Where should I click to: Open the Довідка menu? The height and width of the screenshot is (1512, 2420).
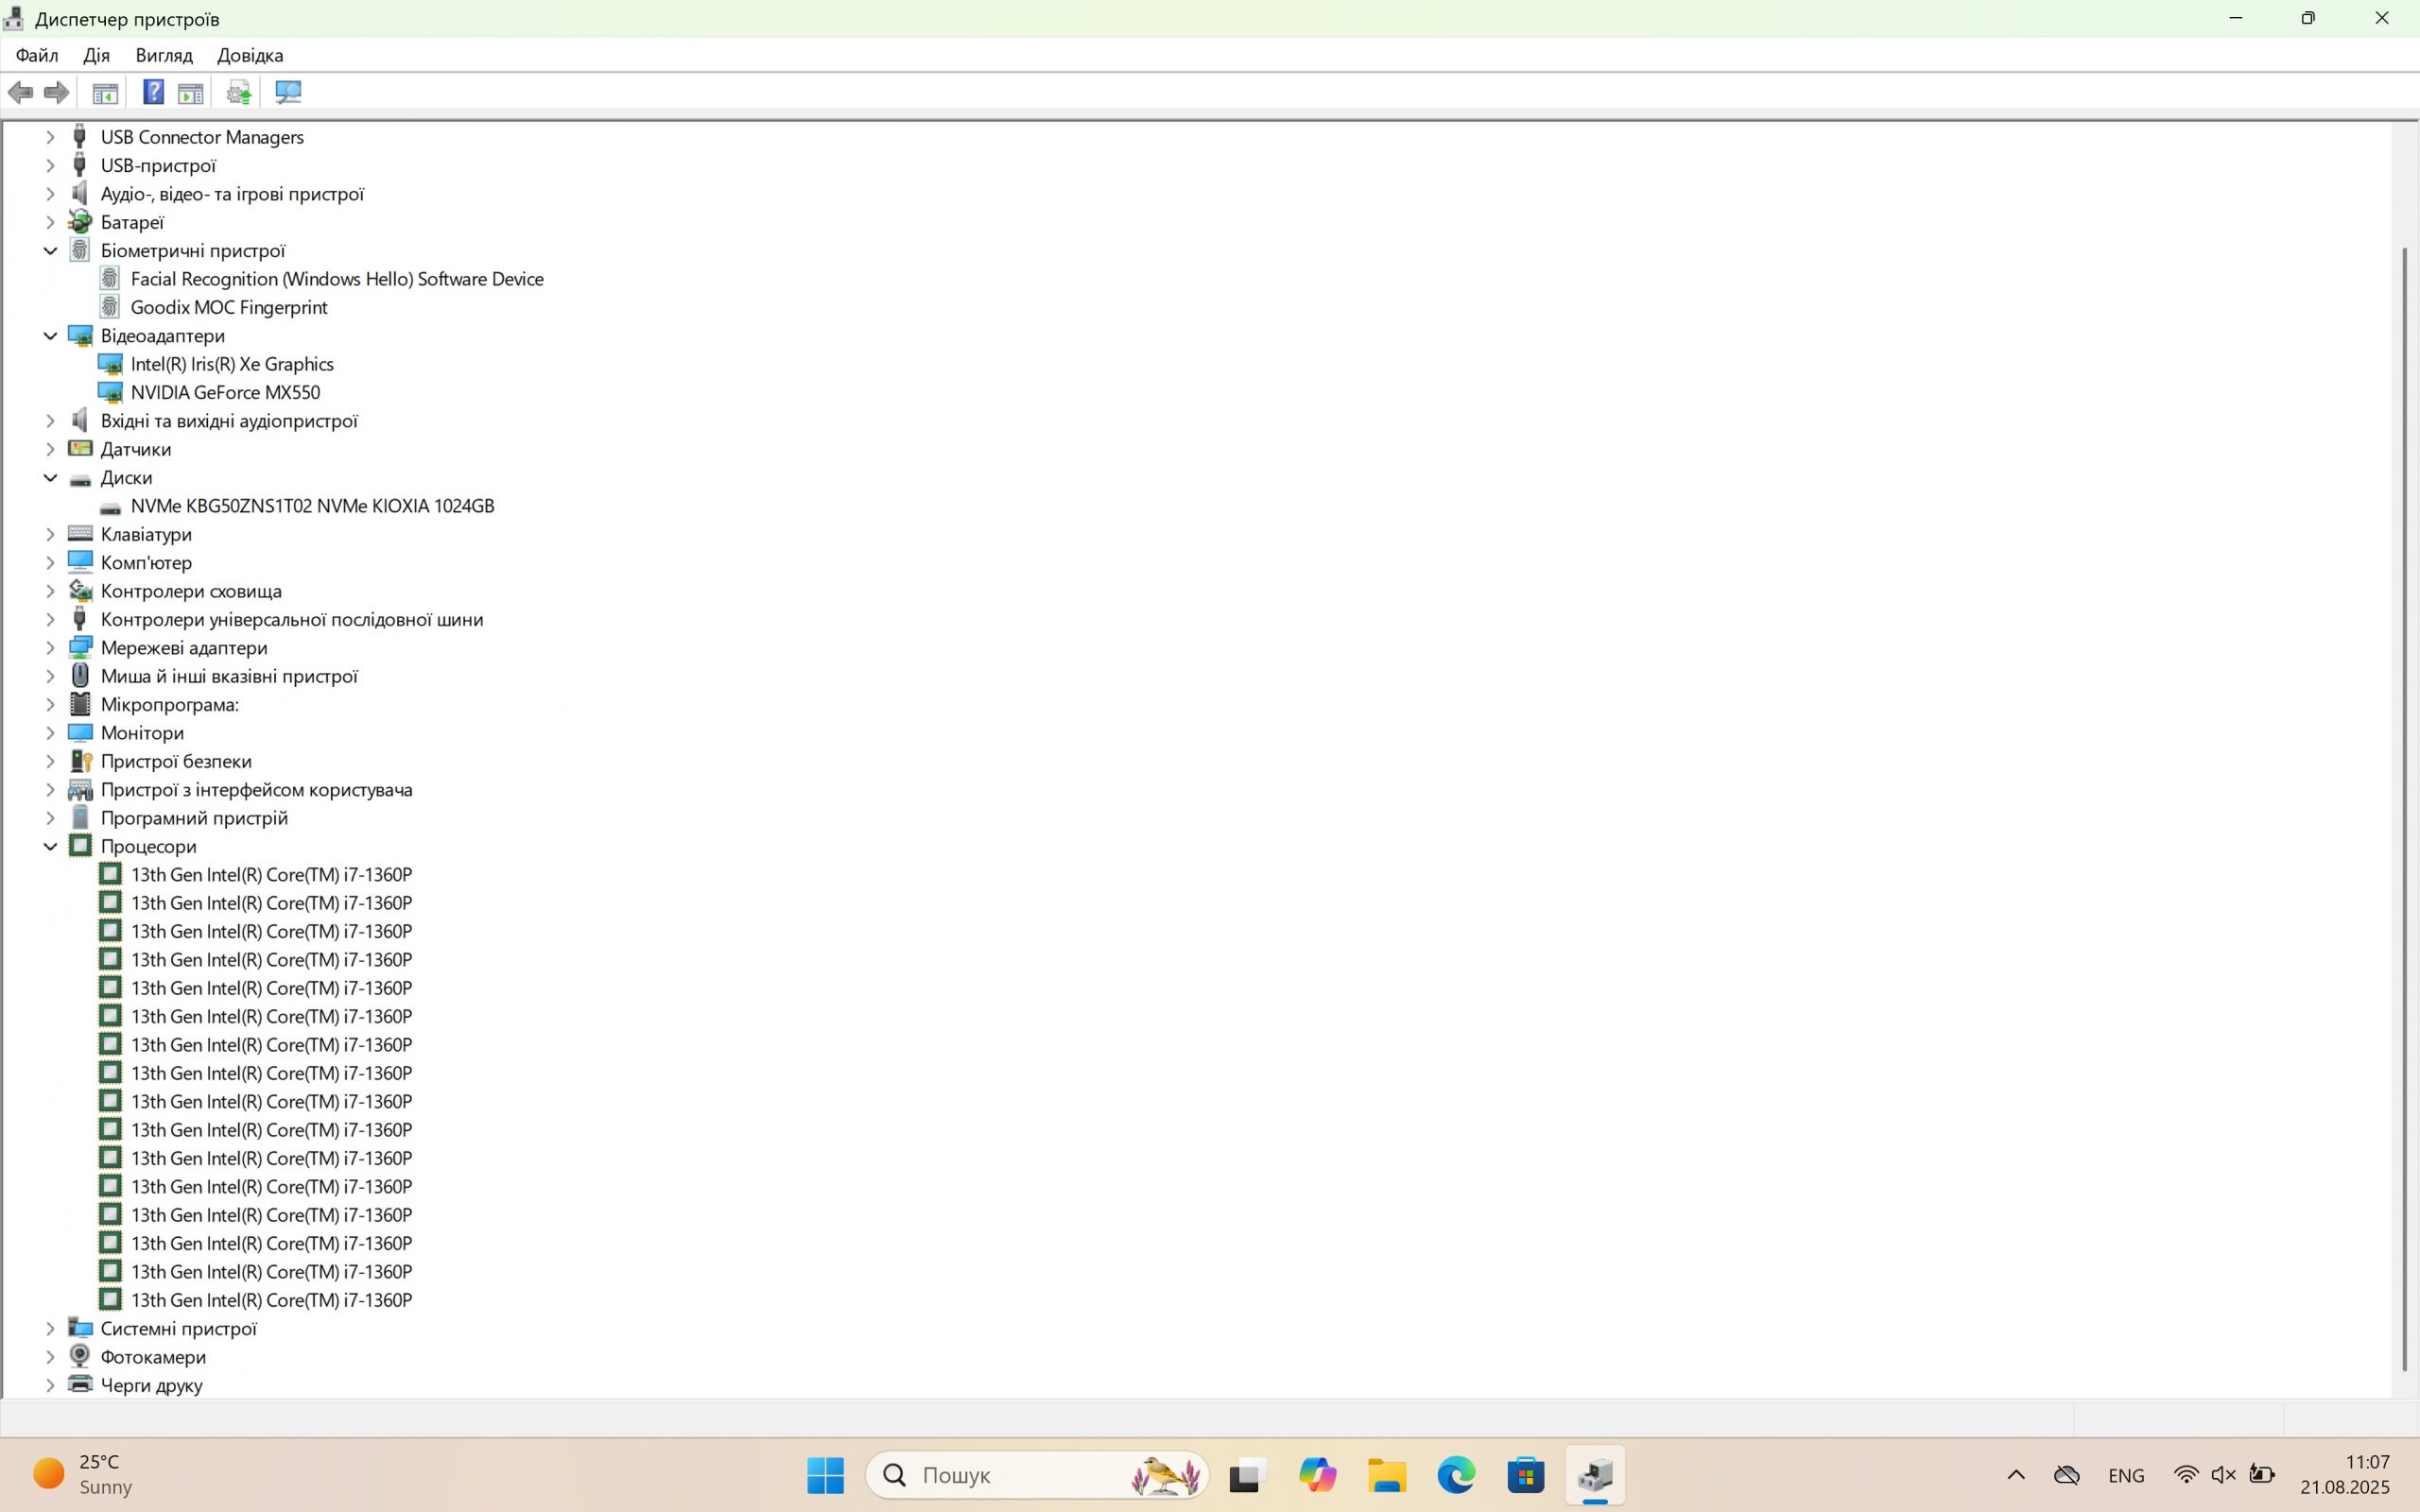(x=250, y=55)
